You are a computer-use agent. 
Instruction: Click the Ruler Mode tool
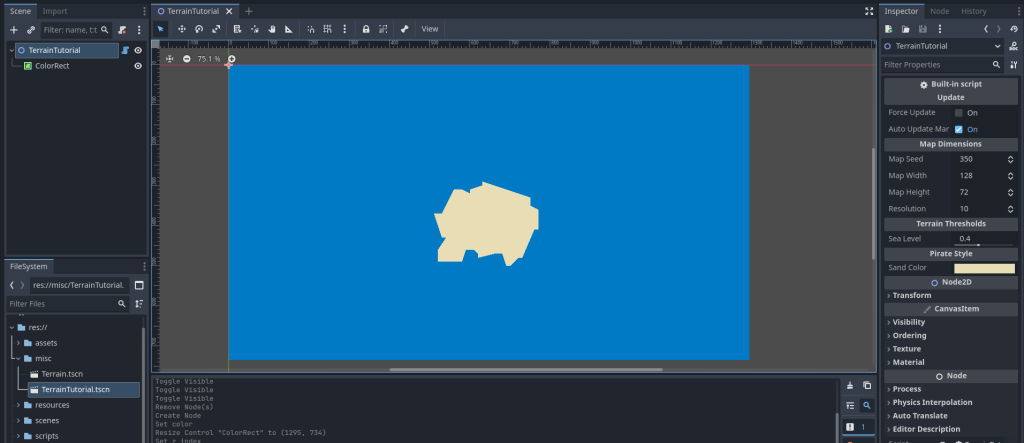point(289,29)
